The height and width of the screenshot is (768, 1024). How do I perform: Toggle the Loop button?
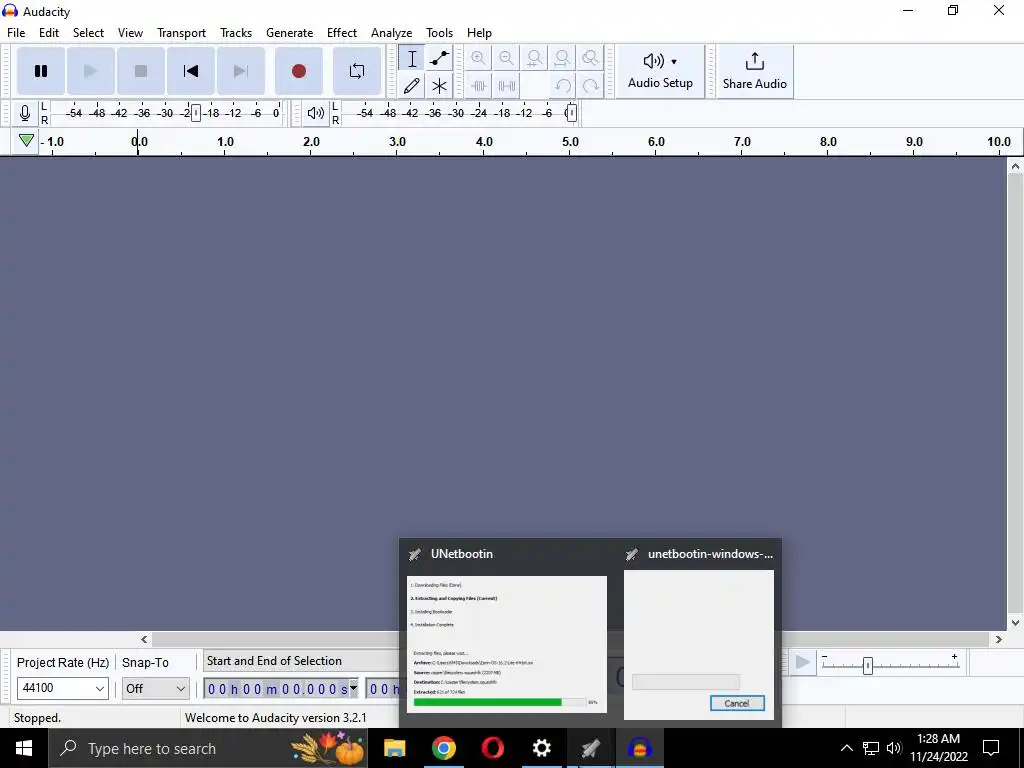[x=357, y=71]
